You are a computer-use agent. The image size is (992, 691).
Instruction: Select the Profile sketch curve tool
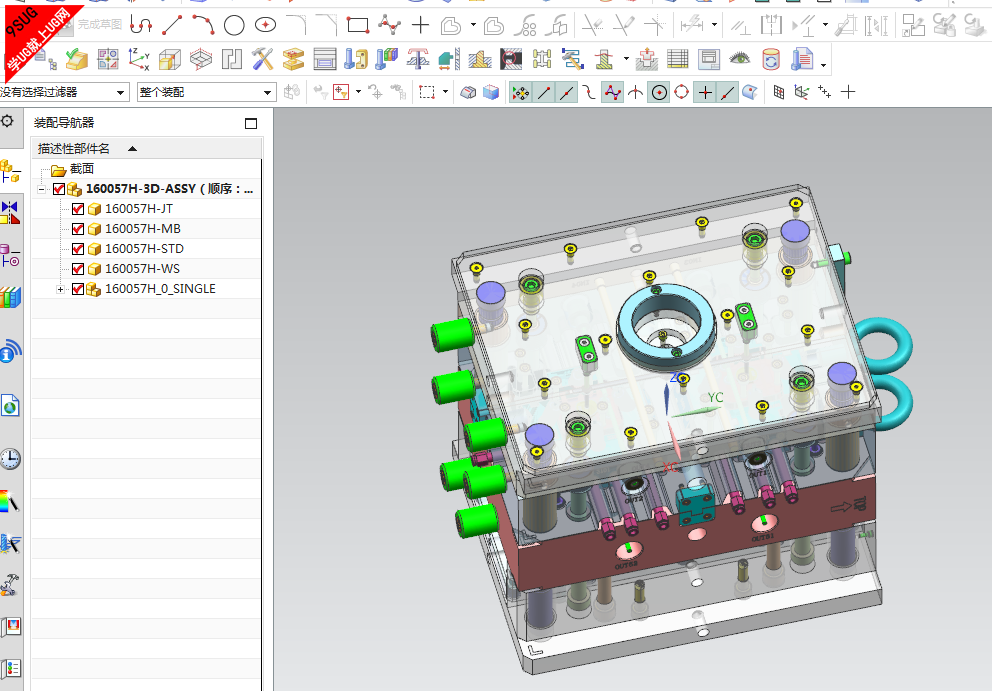tap(140, 25)
